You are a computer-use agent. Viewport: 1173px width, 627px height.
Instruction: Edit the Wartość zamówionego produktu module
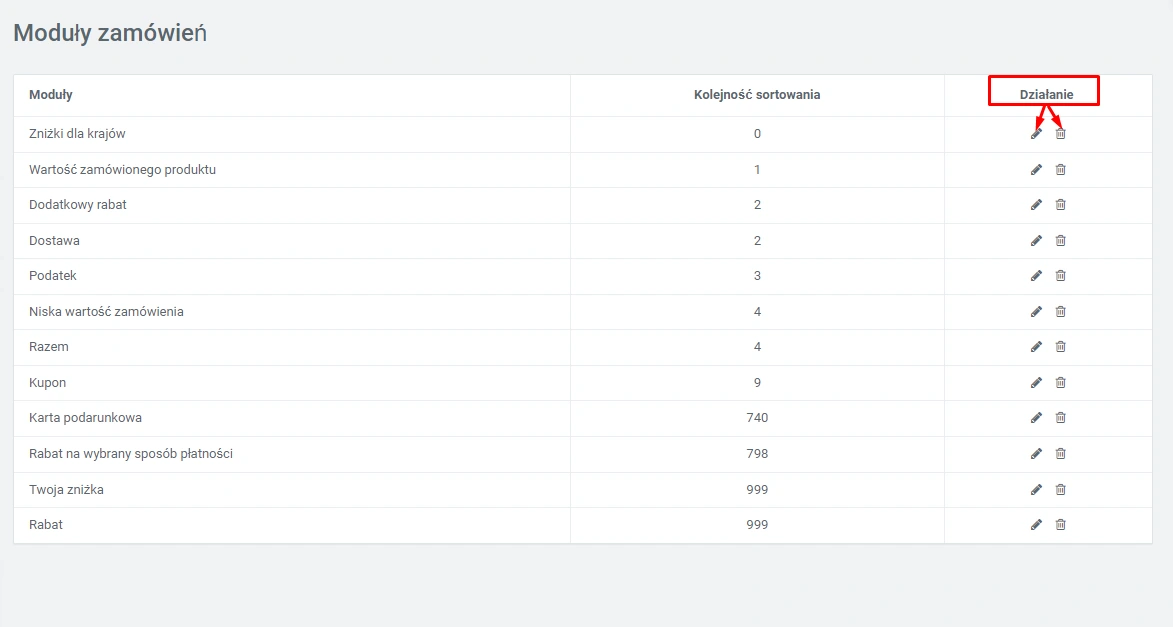pyautogui.click(x=1036, y=170)
